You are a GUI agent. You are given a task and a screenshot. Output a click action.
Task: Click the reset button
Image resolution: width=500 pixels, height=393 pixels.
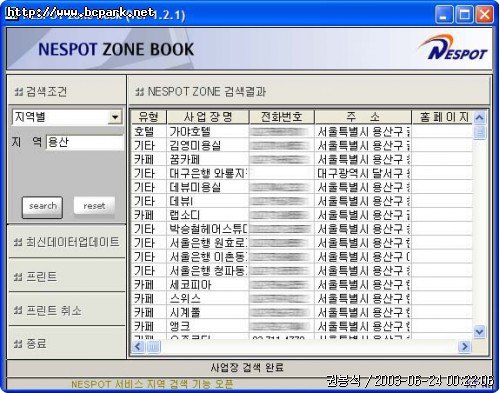tap(94, 206)
